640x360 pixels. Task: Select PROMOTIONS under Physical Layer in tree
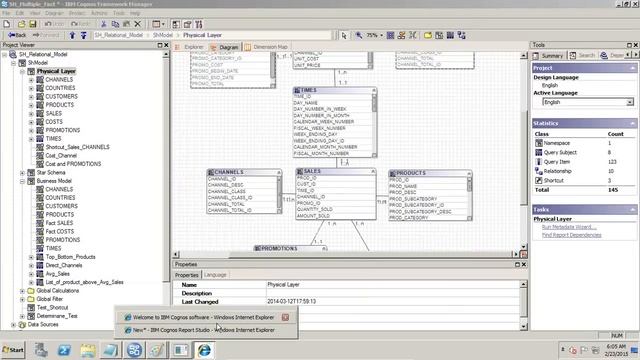tap(62, 130)
